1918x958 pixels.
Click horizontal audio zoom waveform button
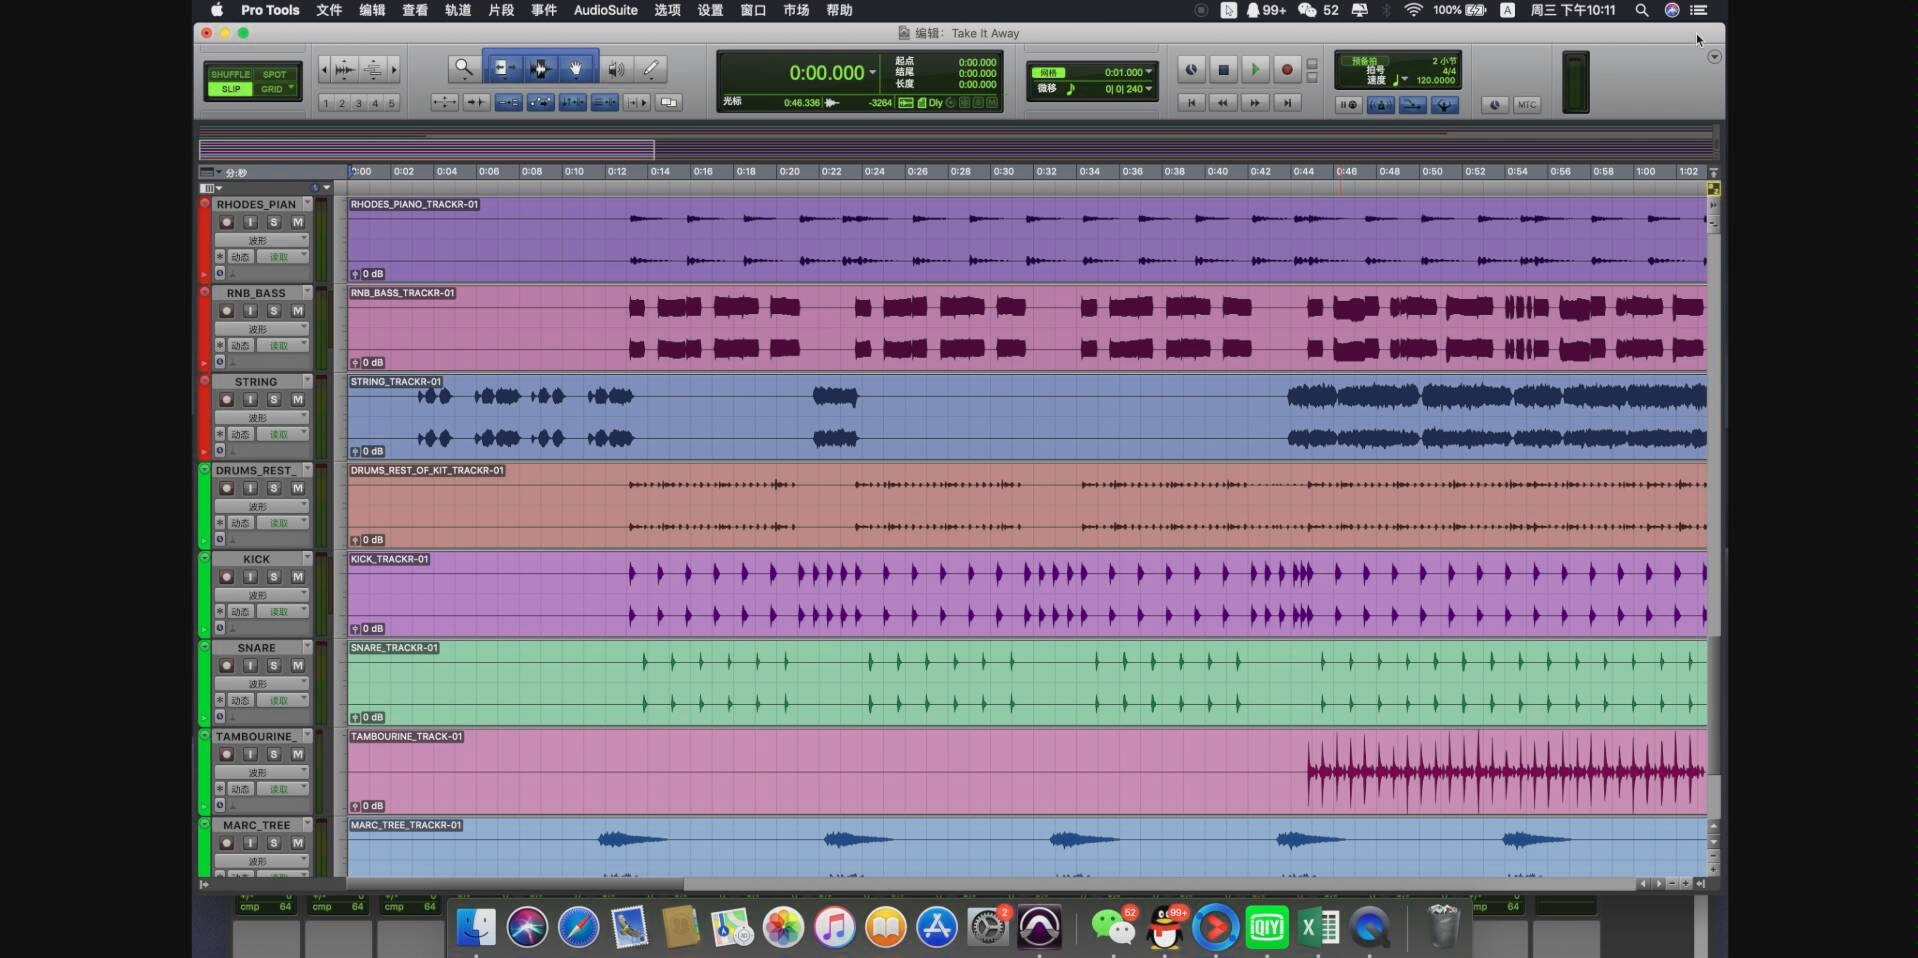point(344,69)
